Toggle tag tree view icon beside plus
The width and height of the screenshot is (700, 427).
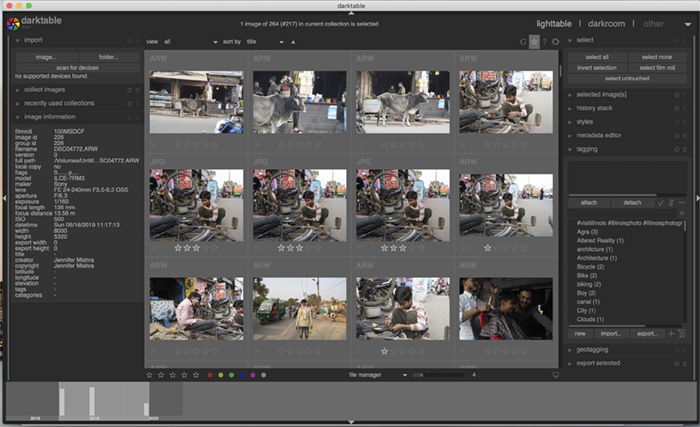682,334
